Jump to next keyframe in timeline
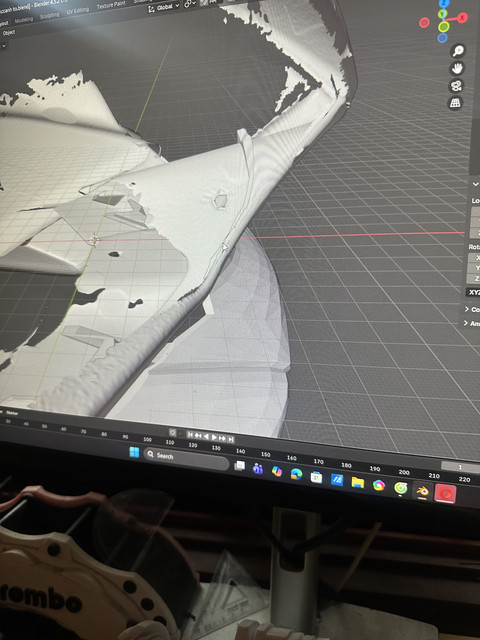This screenshot has width=480, height=640. (222, 438)
